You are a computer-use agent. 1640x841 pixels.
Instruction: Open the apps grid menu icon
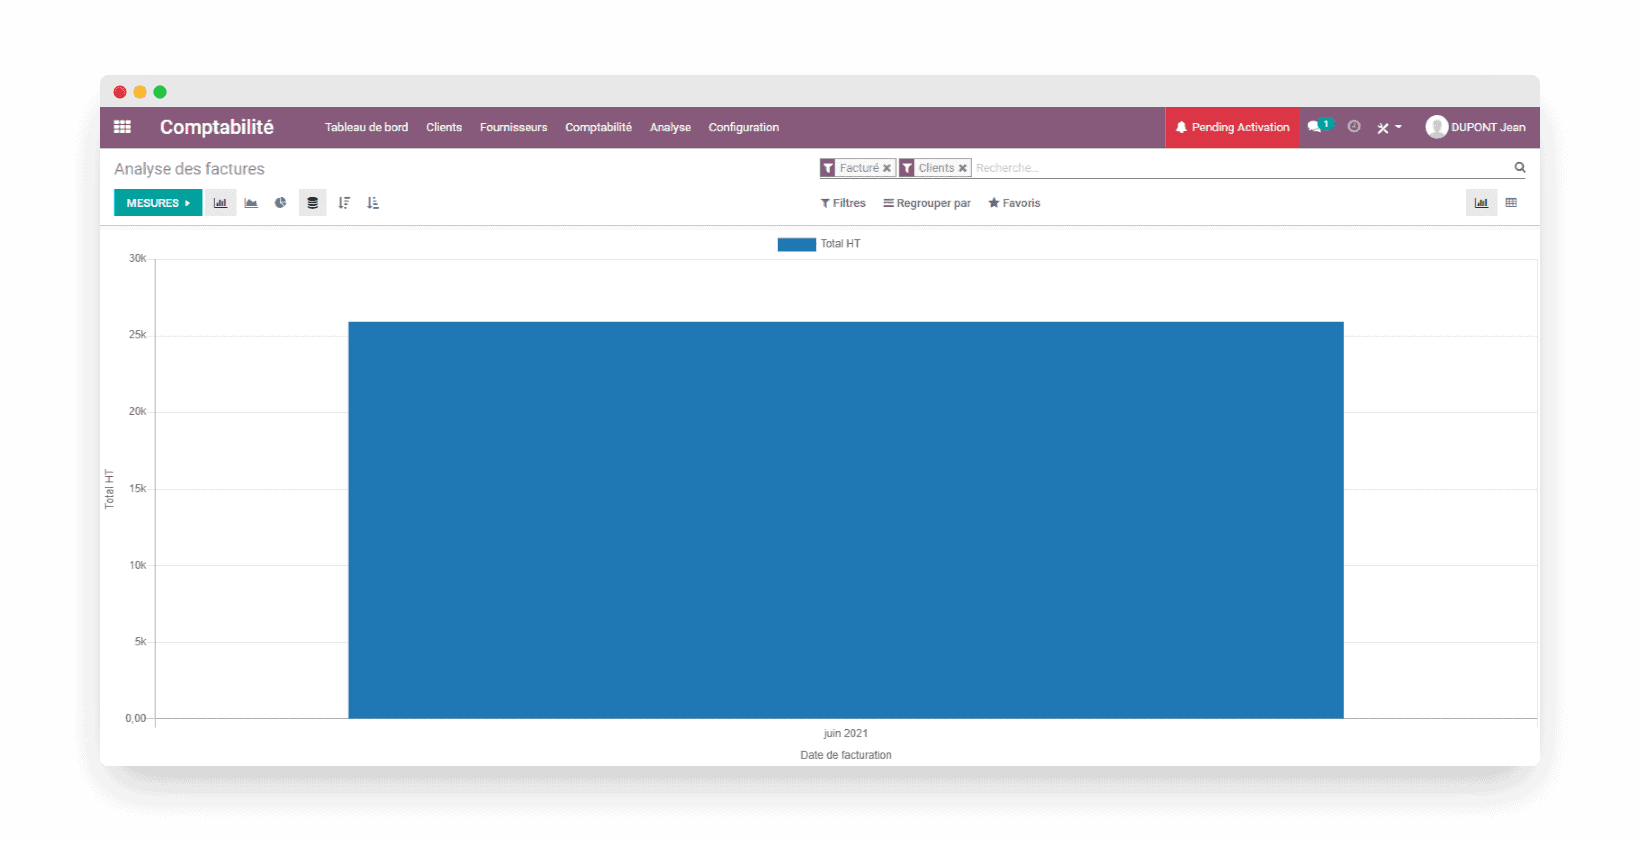[x=122, y=127]
